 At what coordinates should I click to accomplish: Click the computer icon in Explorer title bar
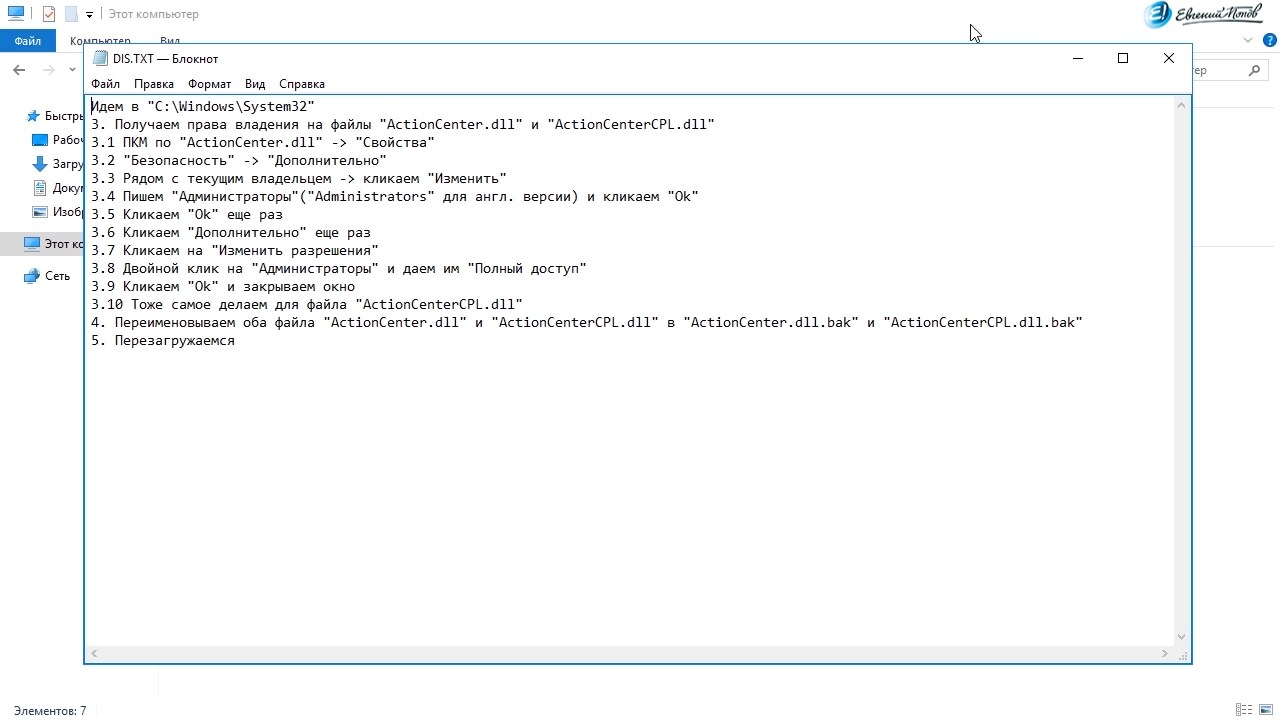pos(15,14)
